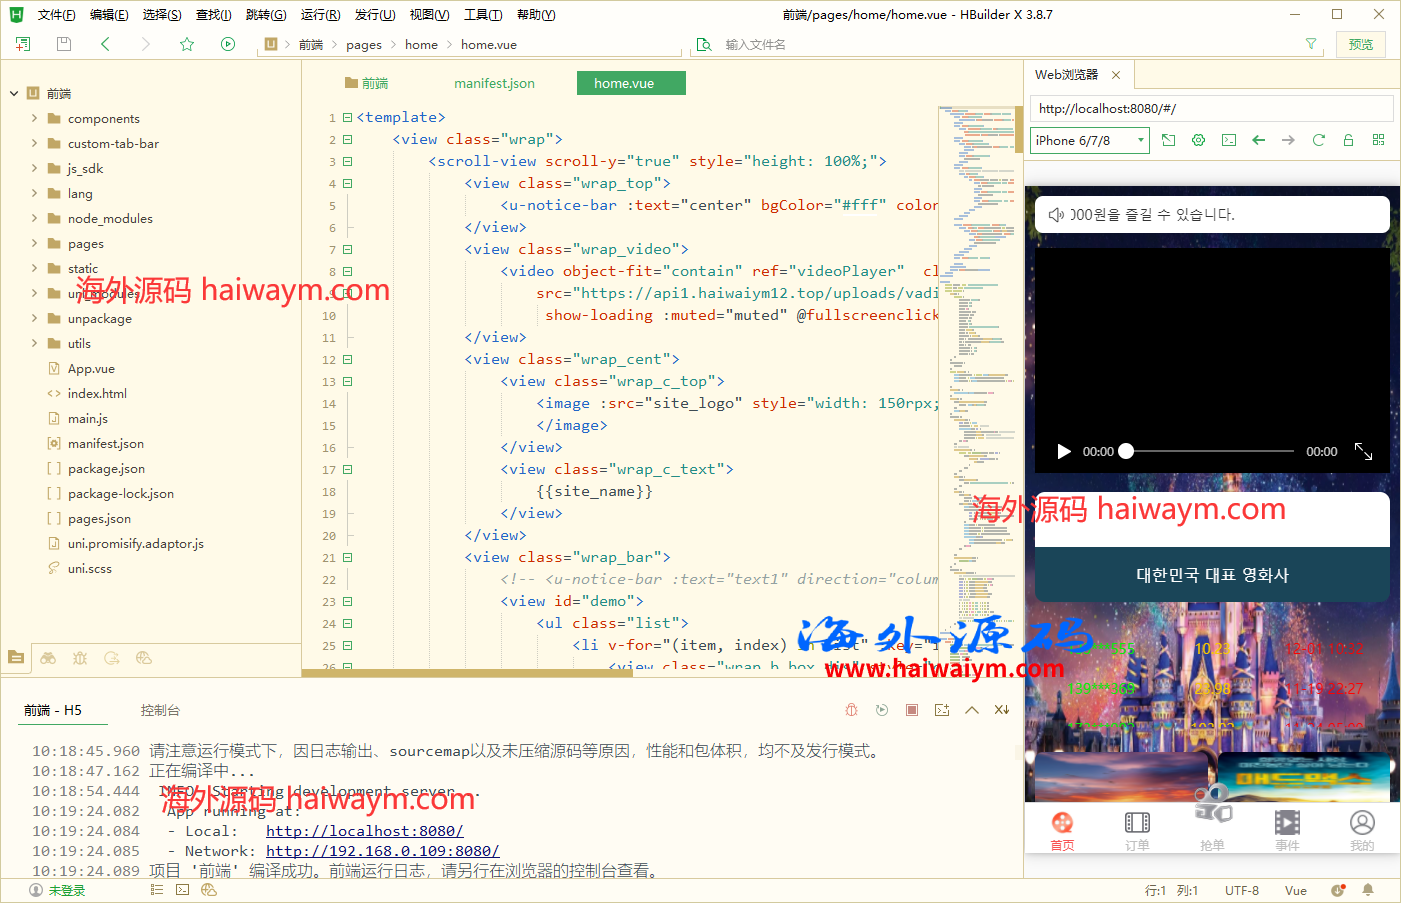This screenshot has height=903, width=1401.
Task: Click the QR code icon in browser toolbar
Action: click(x=1378, y=140)
